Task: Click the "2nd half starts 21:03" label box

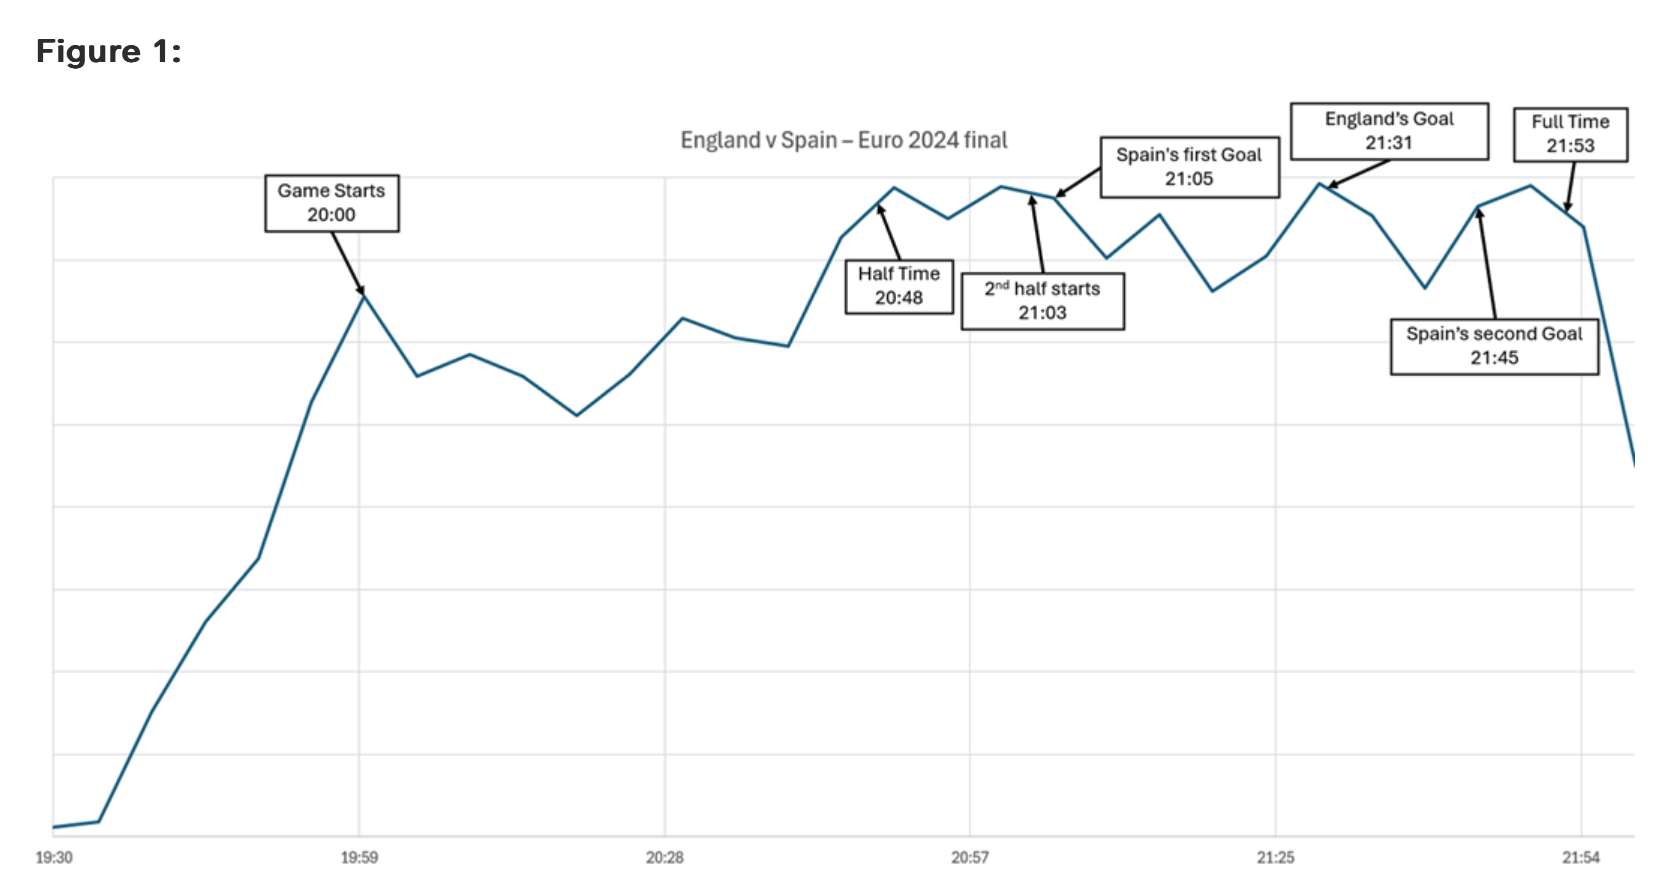Action: pos(1042,301)
